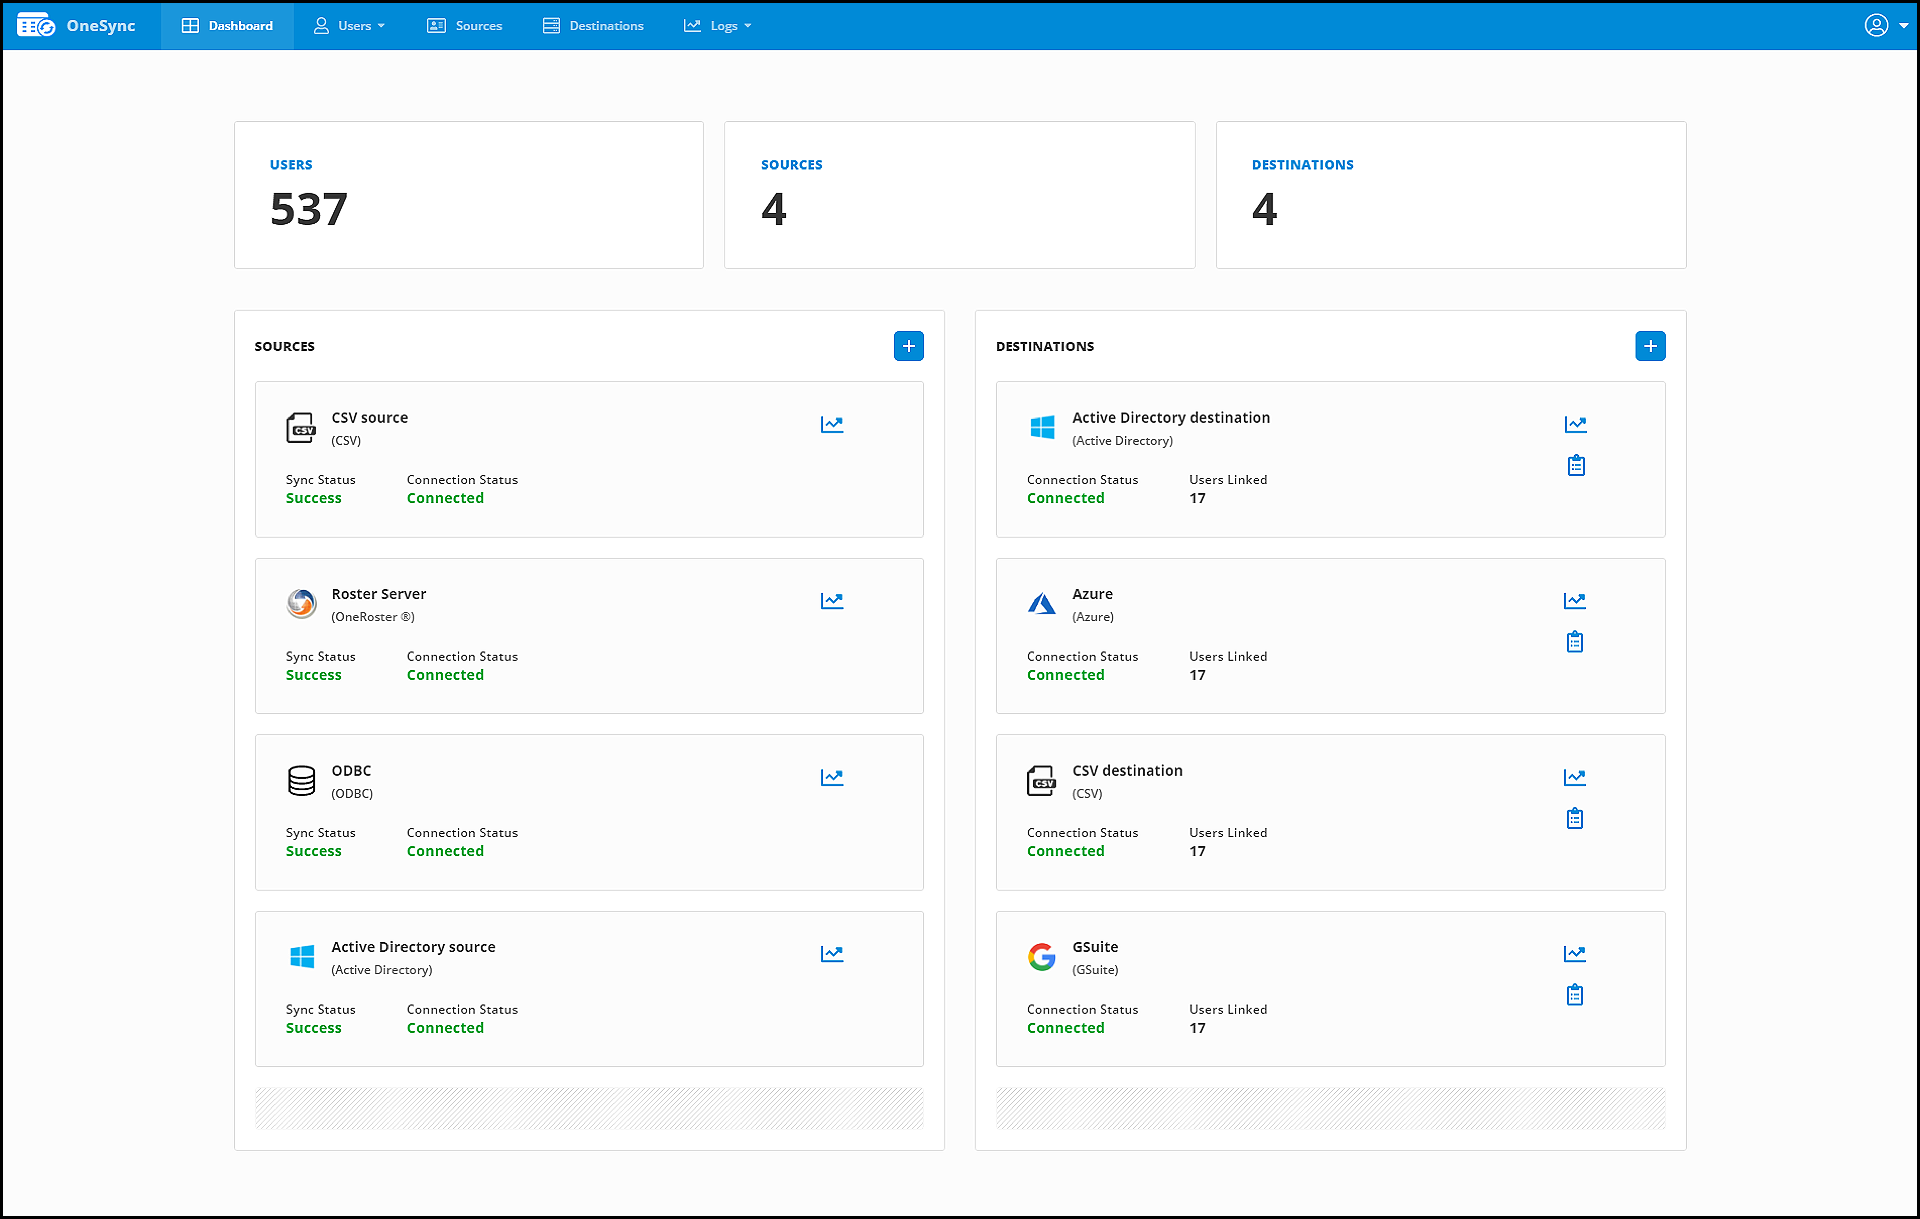Click the user profile avatar icon
Image resolution: width=1920 pixels, height=1219 pixels.
pyautogui.click(x=1878, y=25)
